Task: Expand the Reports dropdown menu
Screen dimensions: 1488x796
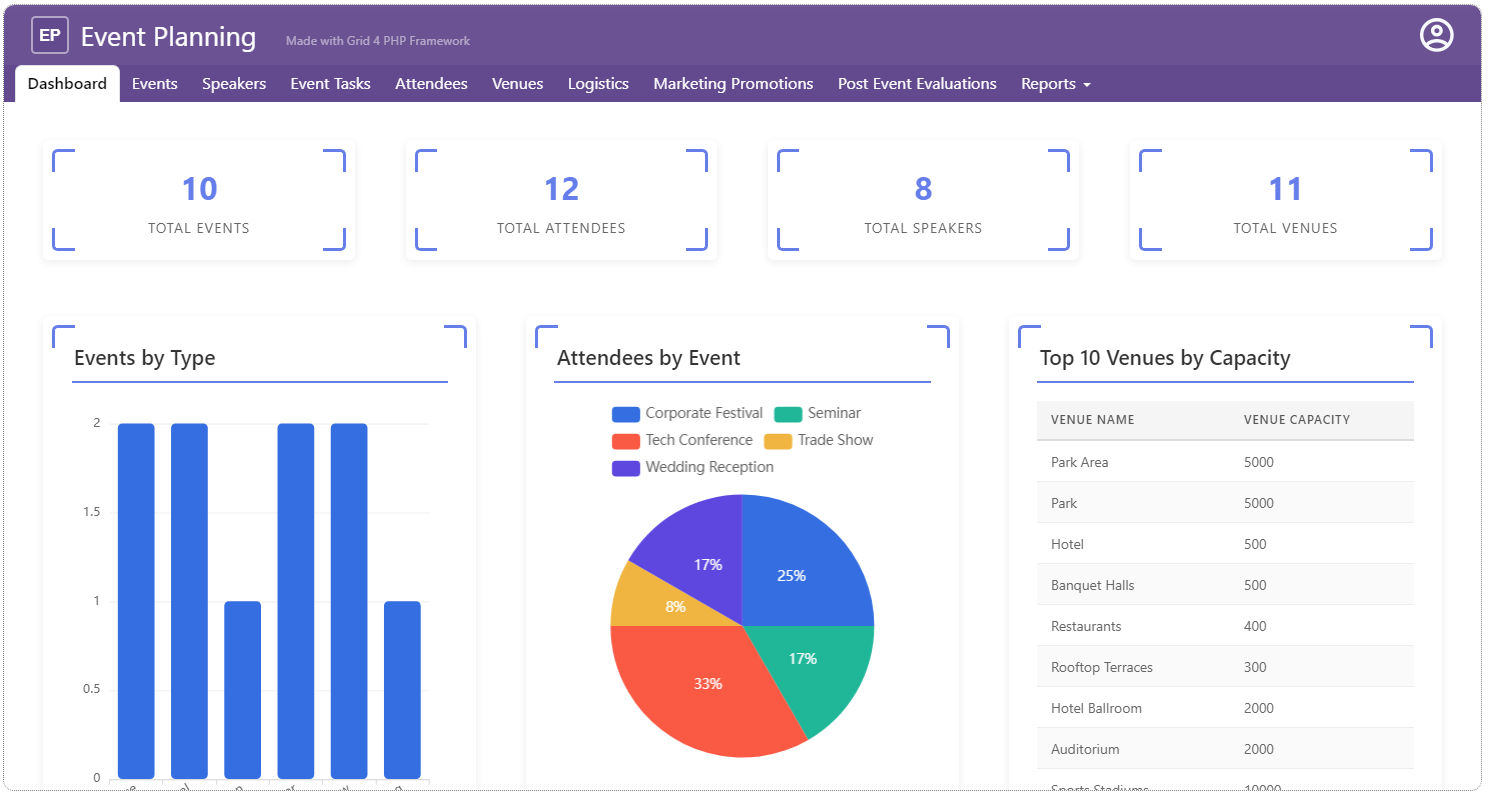Action: tap(1055, 84)
